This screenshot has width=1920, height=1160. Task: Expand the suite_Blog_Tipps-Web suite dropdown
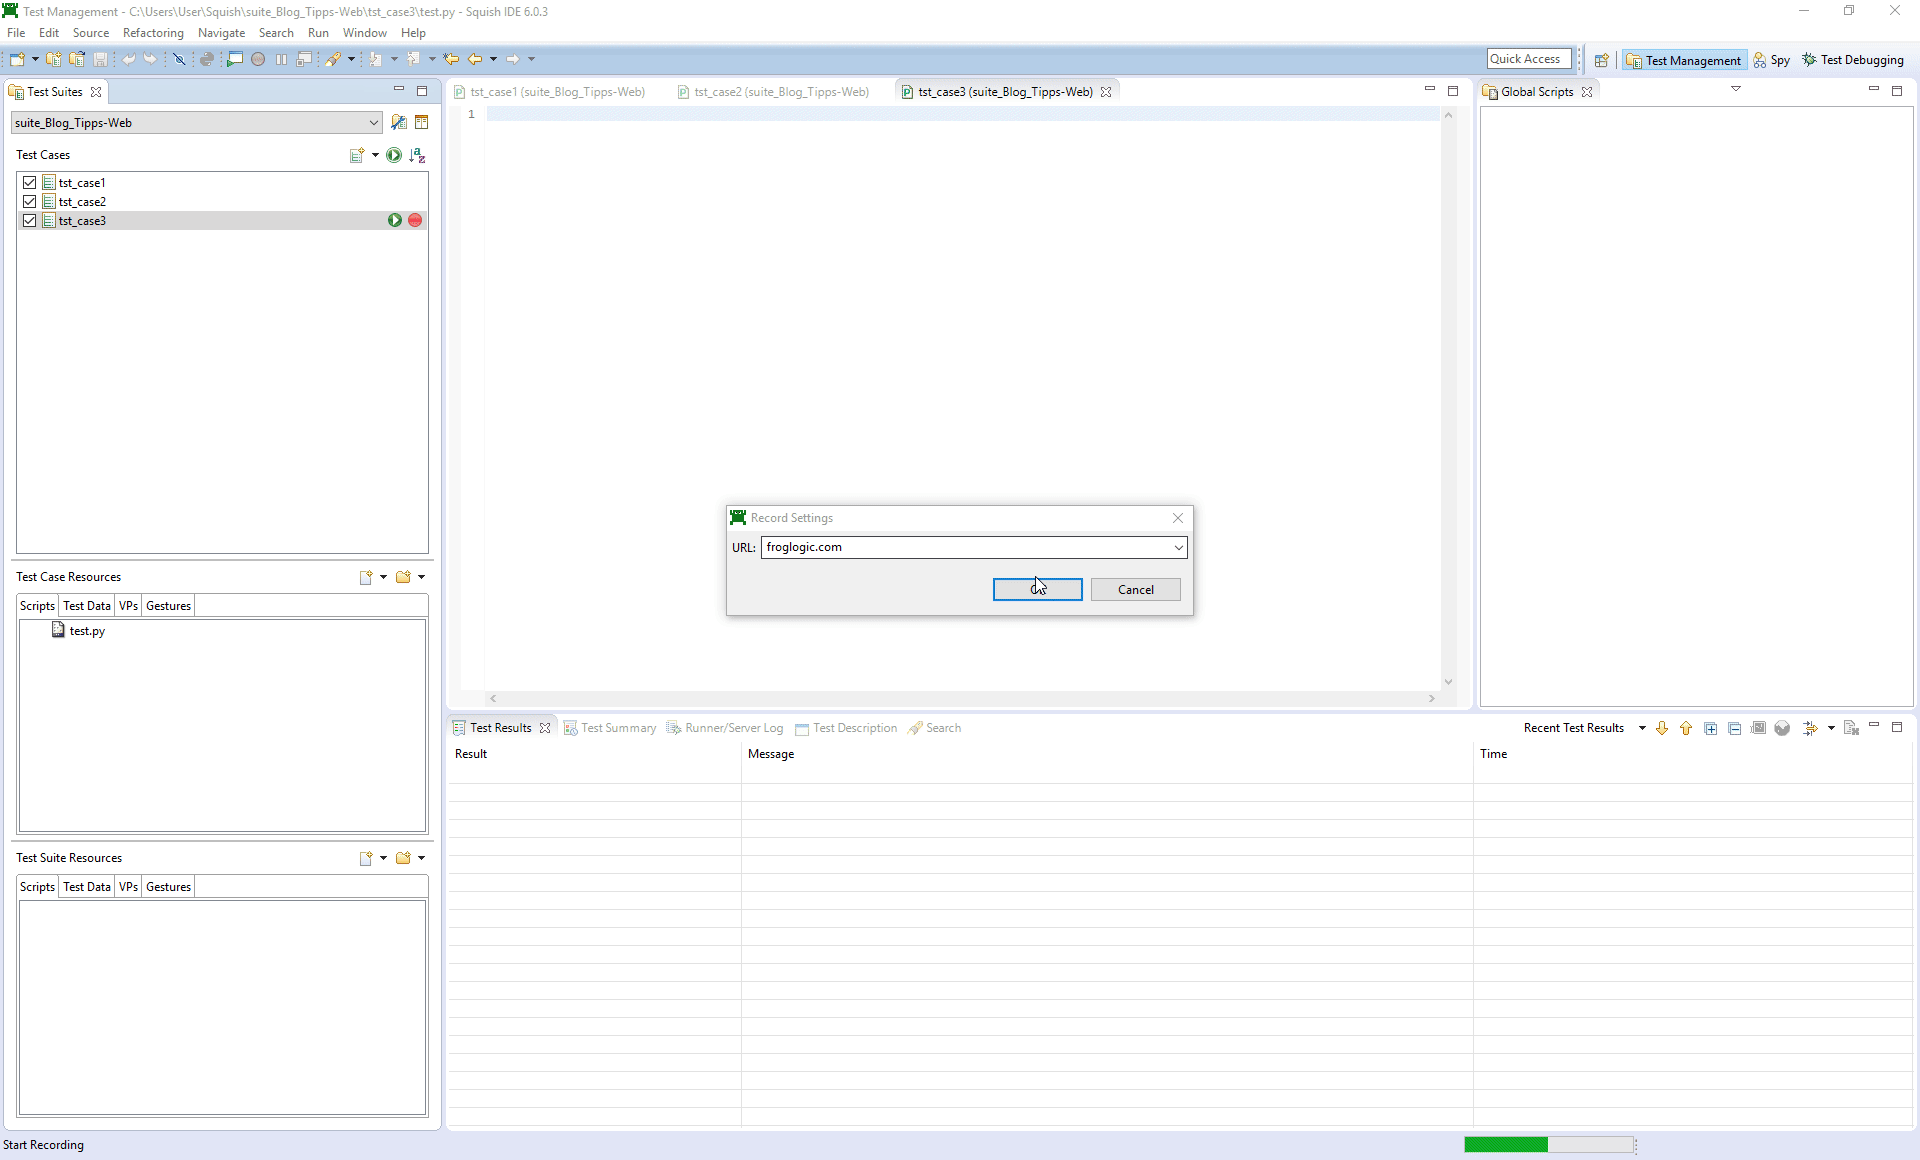(373, 123)
